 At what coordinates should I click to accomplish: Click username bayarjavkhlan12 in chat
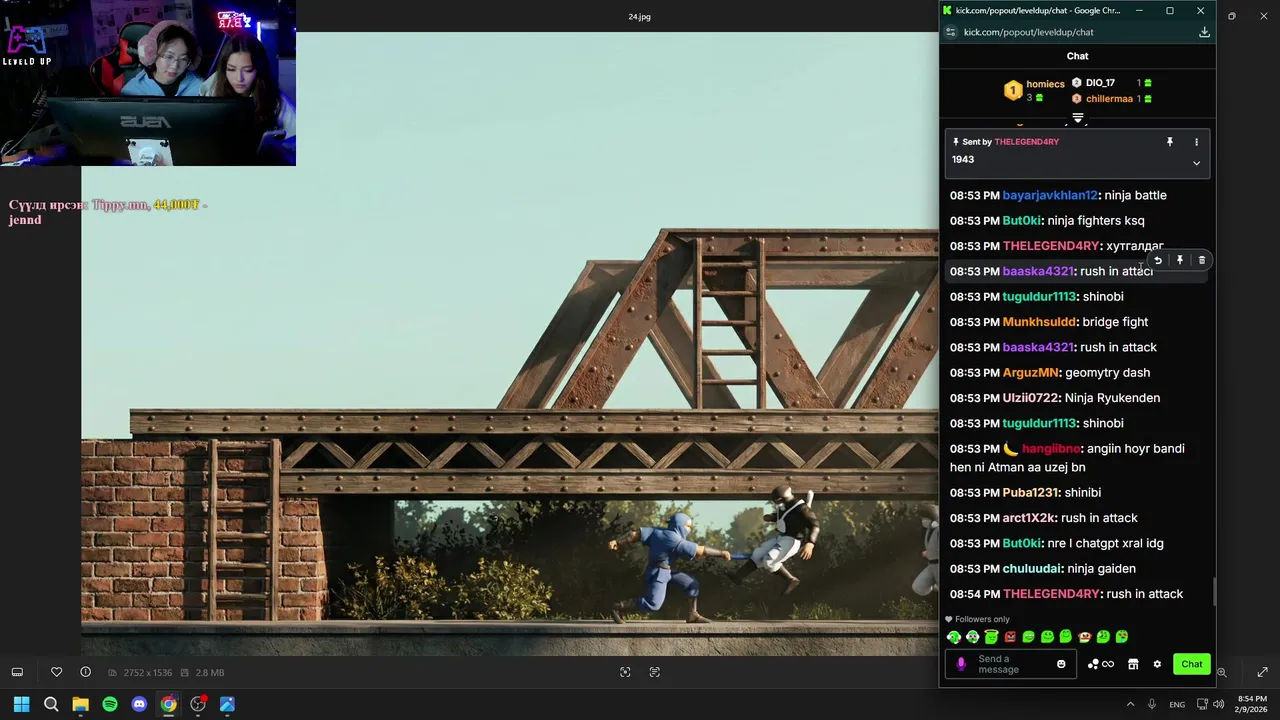coord(1050,195)
